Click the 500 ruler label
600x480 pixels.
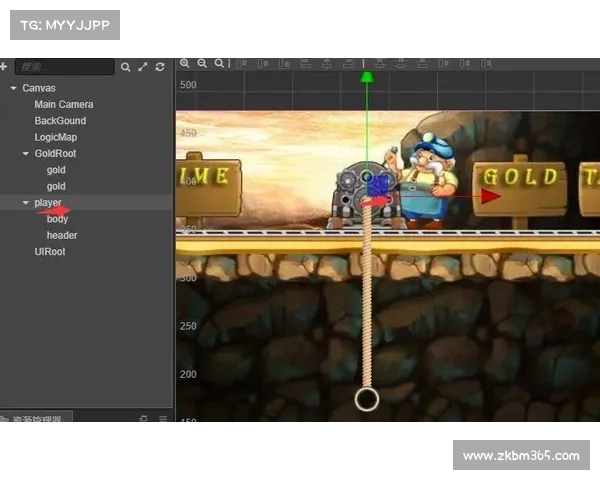(x=188, y=85)
